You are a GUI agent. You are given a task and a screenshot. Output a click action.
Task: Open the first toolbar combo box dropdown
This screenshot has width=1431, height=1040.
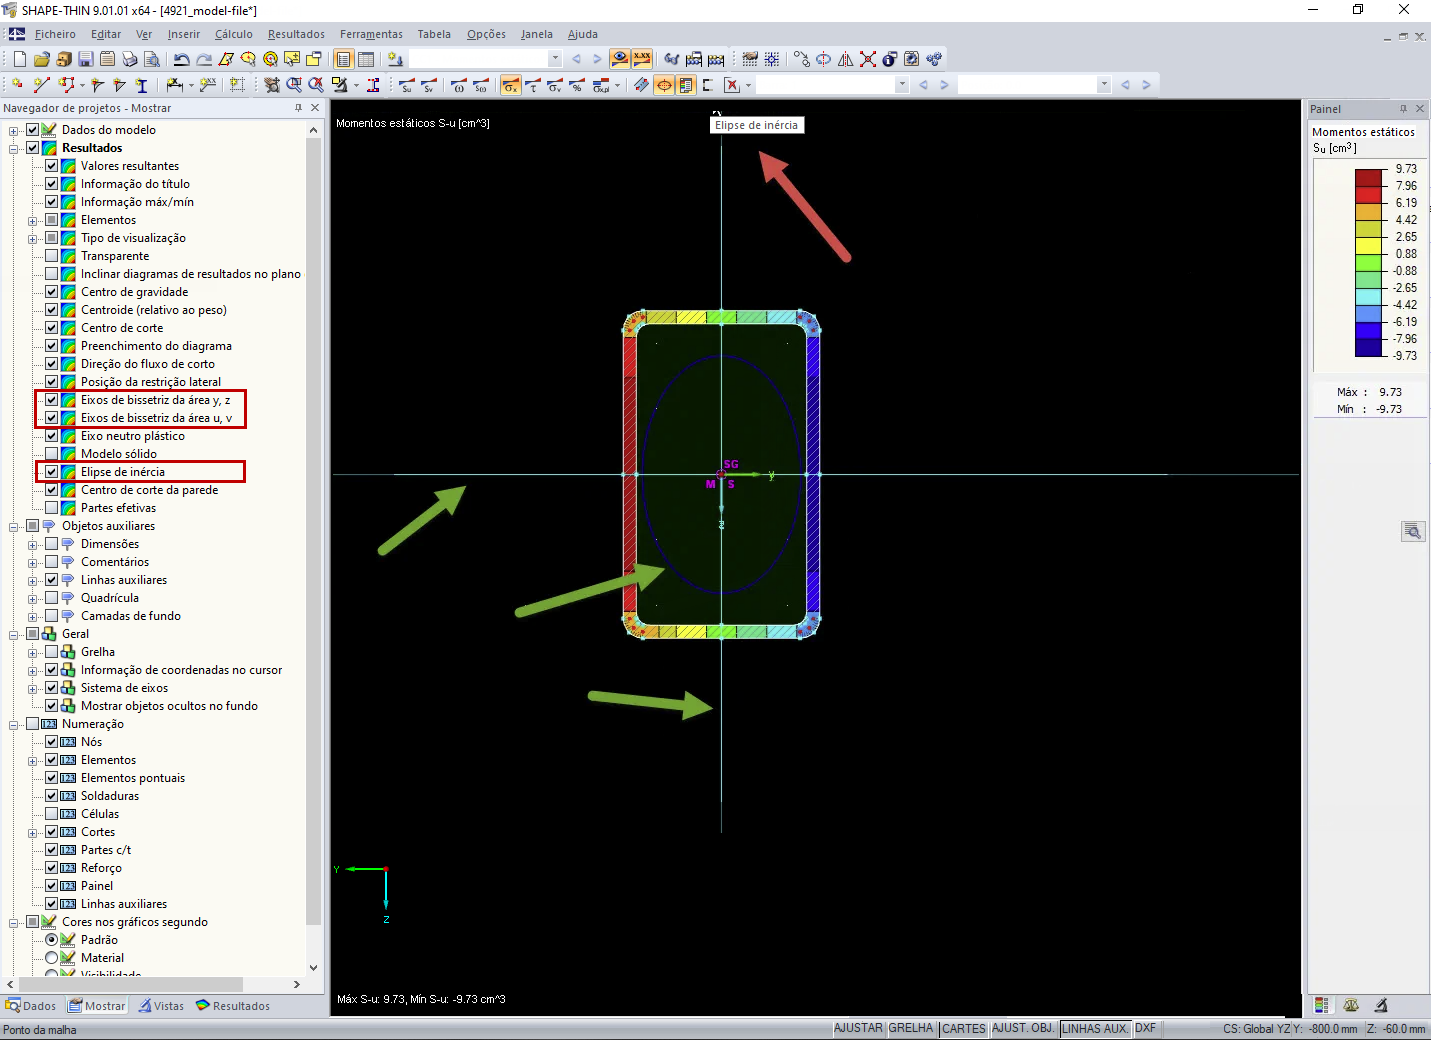point(555,59)
